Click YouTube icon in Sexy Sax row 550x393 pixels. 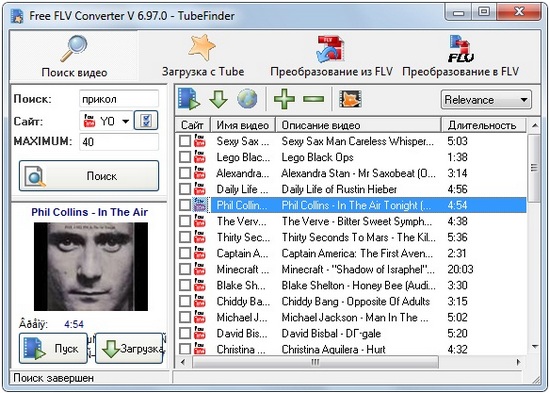point(200,141)
